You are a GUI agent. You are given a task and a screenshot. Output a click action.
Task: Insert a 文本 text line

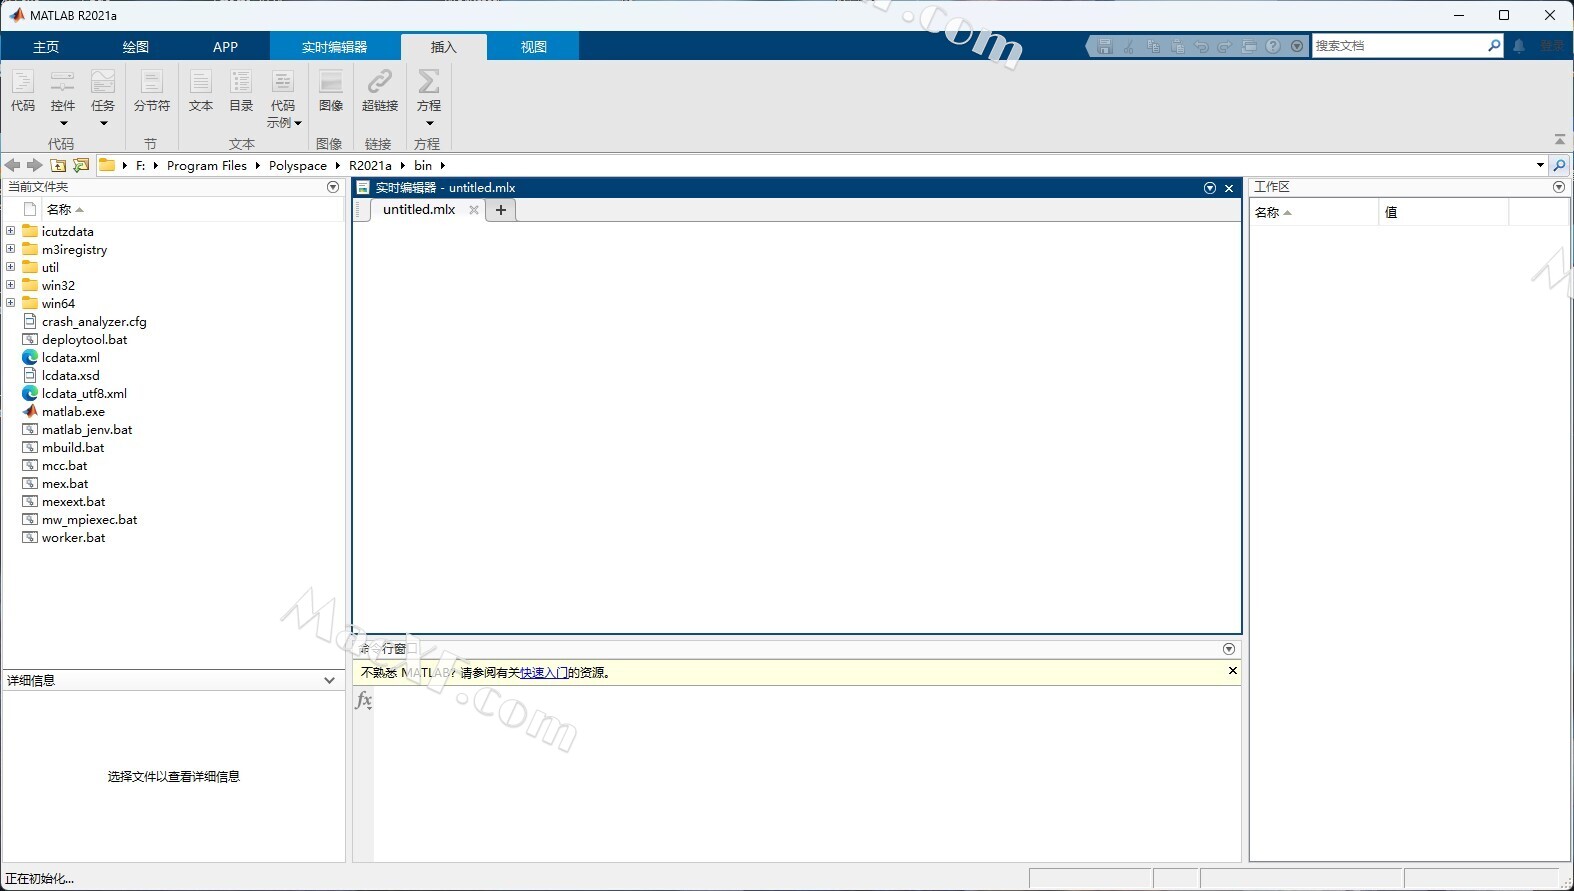(201, 91)
